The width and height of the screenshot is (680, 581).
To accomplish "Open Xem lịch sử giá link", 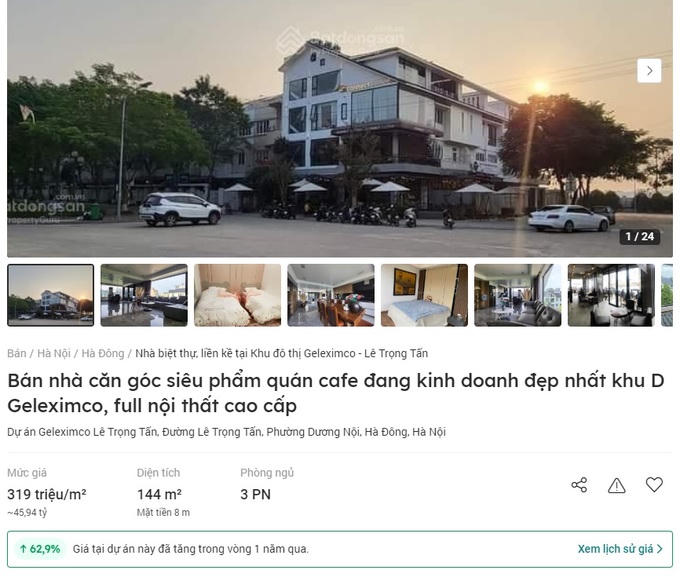I will 615,549.
